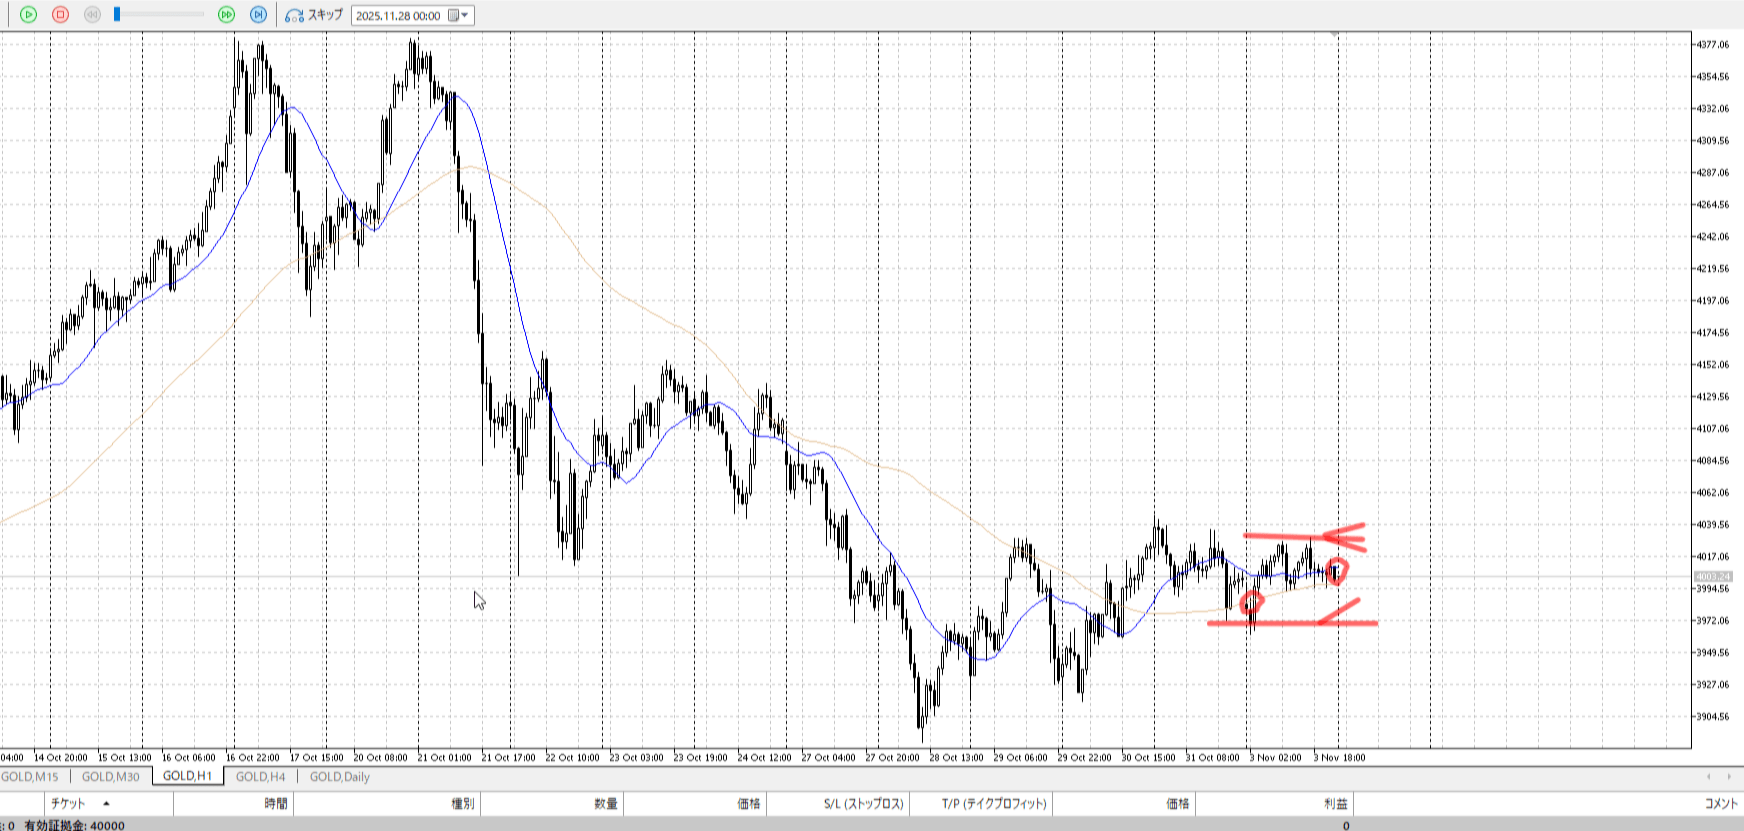Click the green fast-forward button
This screenshot has height=831, width=1744.
pos(227,15)
